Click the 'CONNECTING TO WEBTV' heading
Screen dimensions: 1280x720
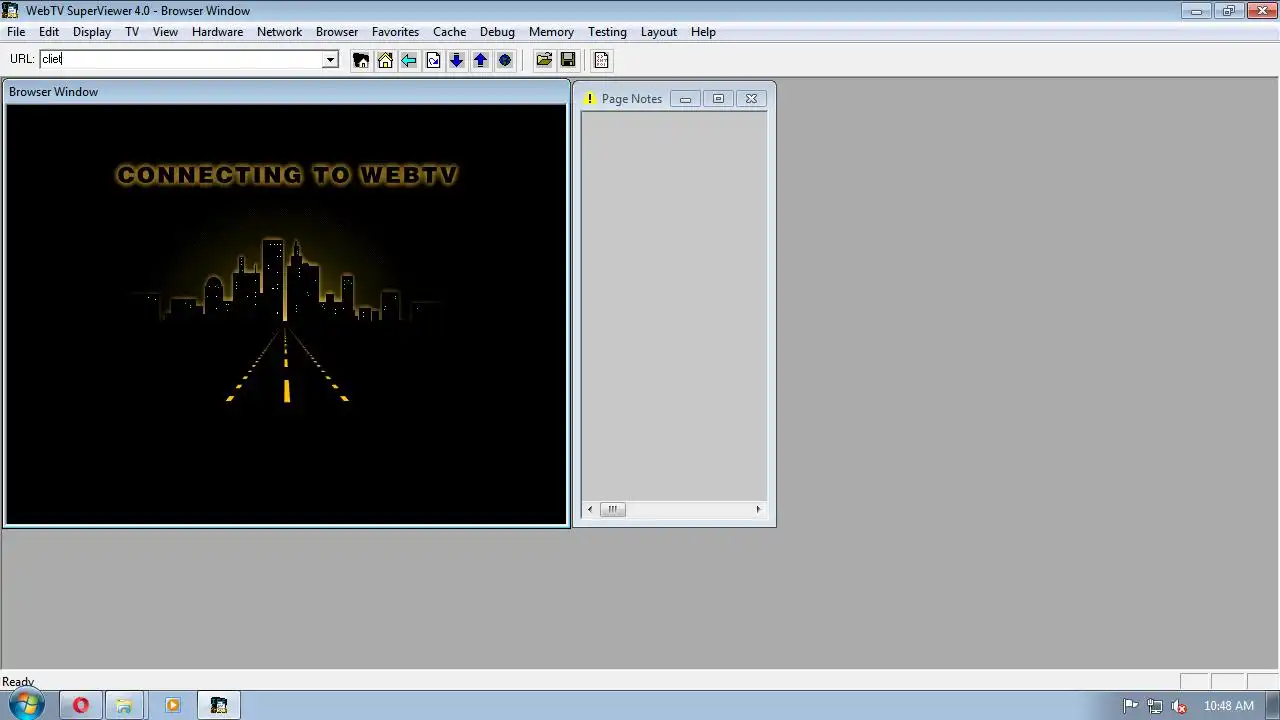click(x=287, y=175)
